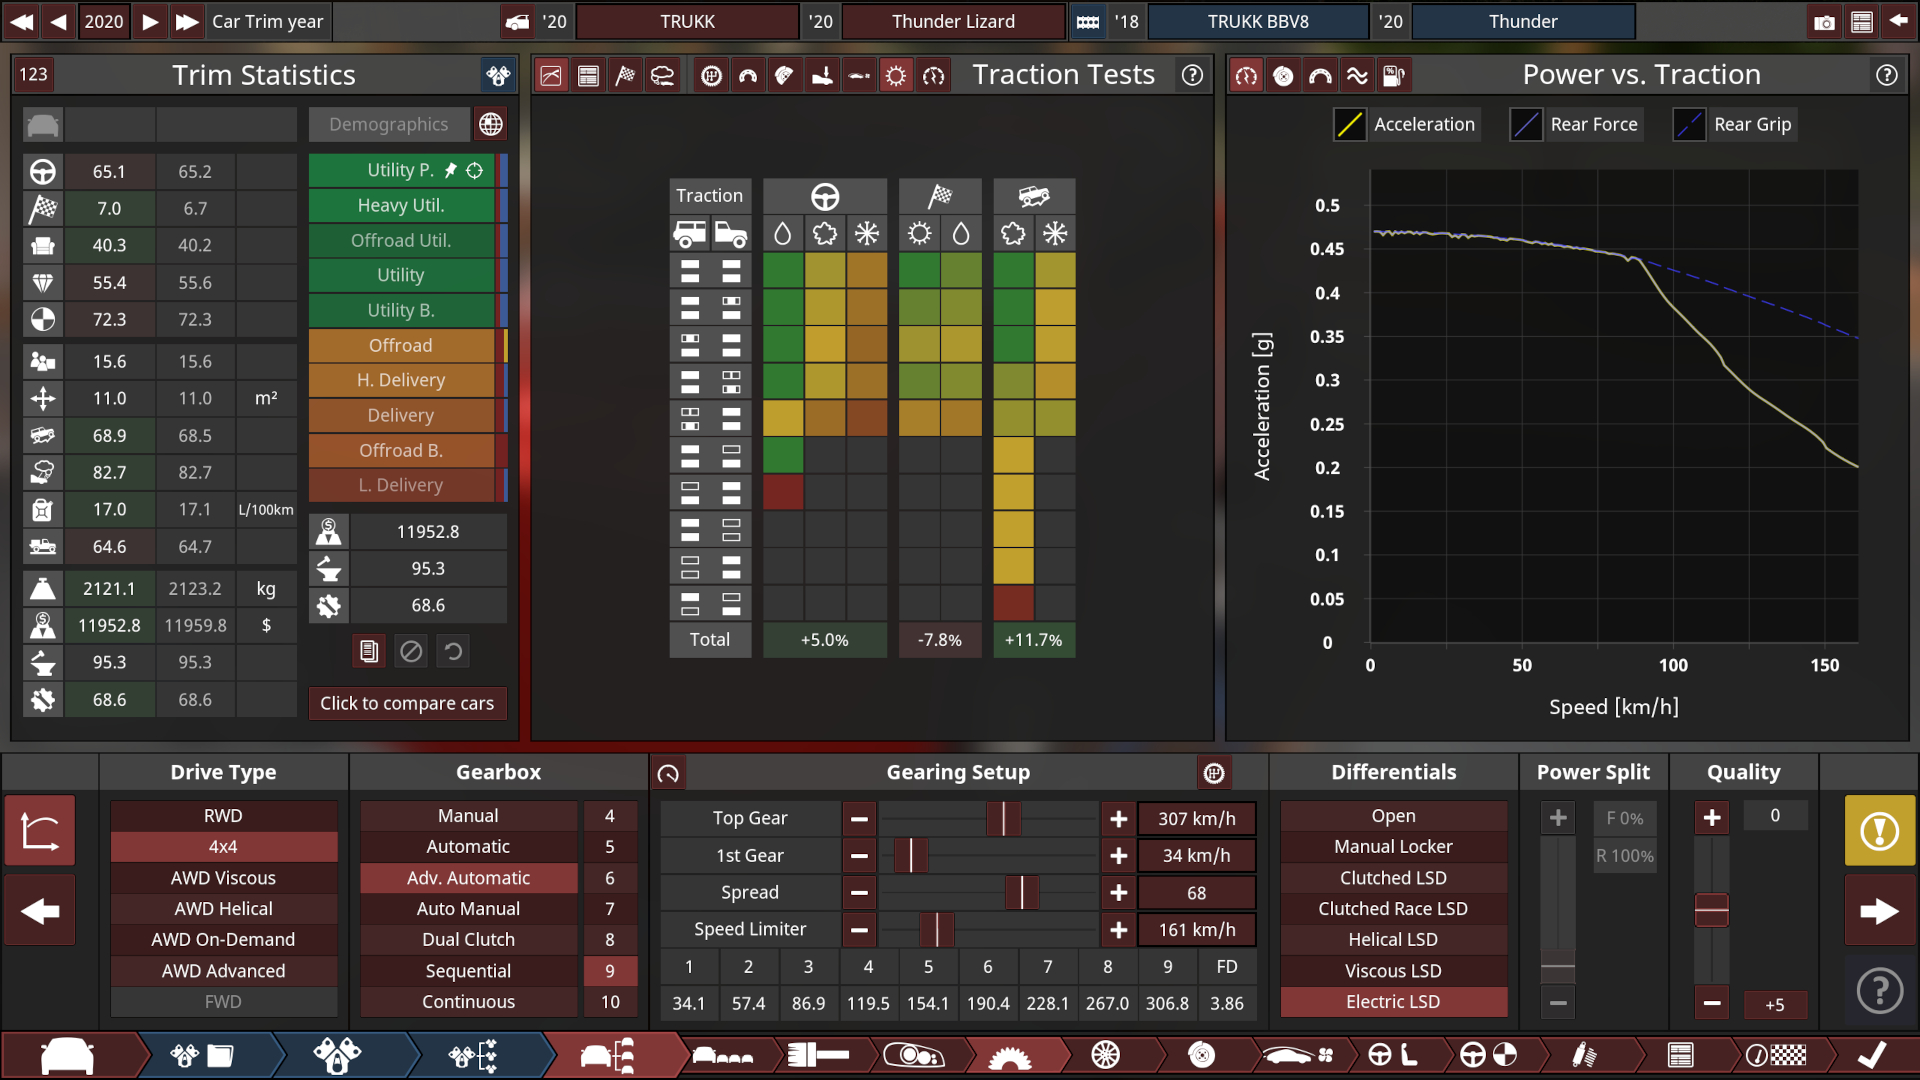This screenshot has height=1080, width=1920.
Task: Drag the Top Gear speed slider
Action: (998, 818)
